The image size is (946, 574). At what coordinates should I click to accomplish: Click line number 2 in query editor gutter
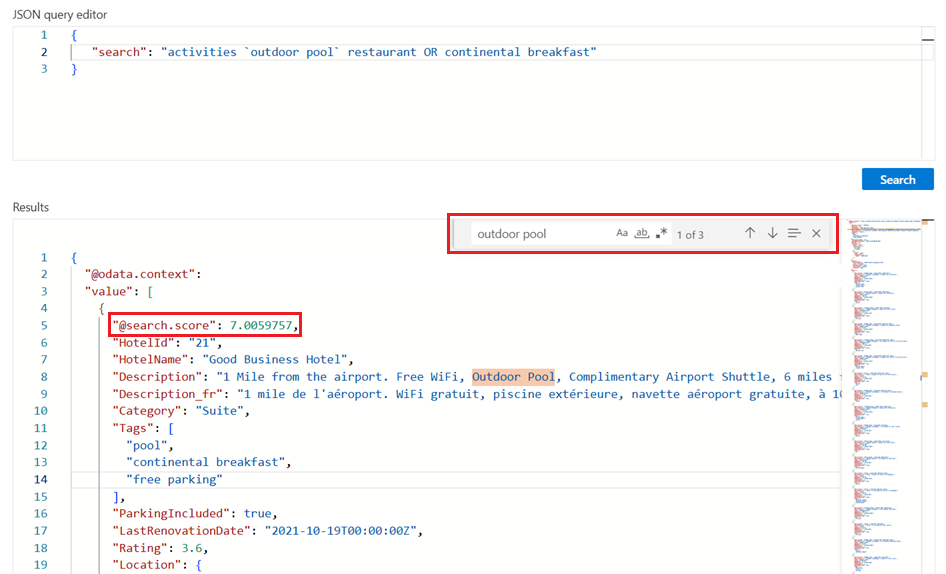click(44, 52)
